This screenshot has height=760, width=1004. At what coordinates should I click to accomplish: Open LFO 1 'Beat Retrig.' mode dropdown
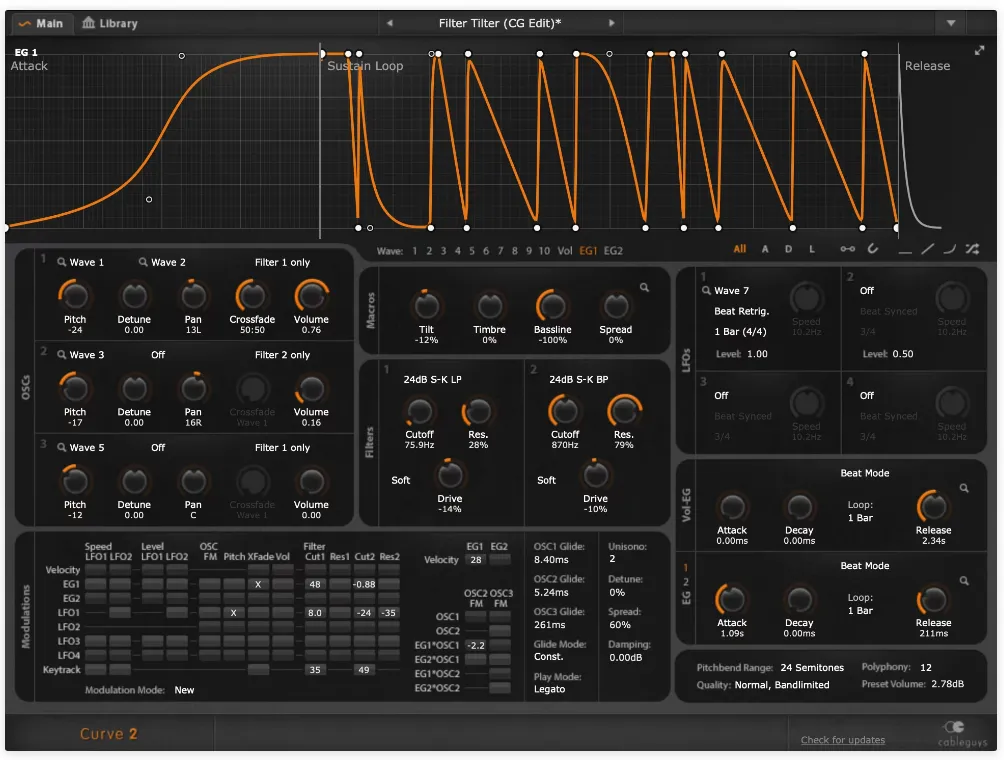(741, 311)
